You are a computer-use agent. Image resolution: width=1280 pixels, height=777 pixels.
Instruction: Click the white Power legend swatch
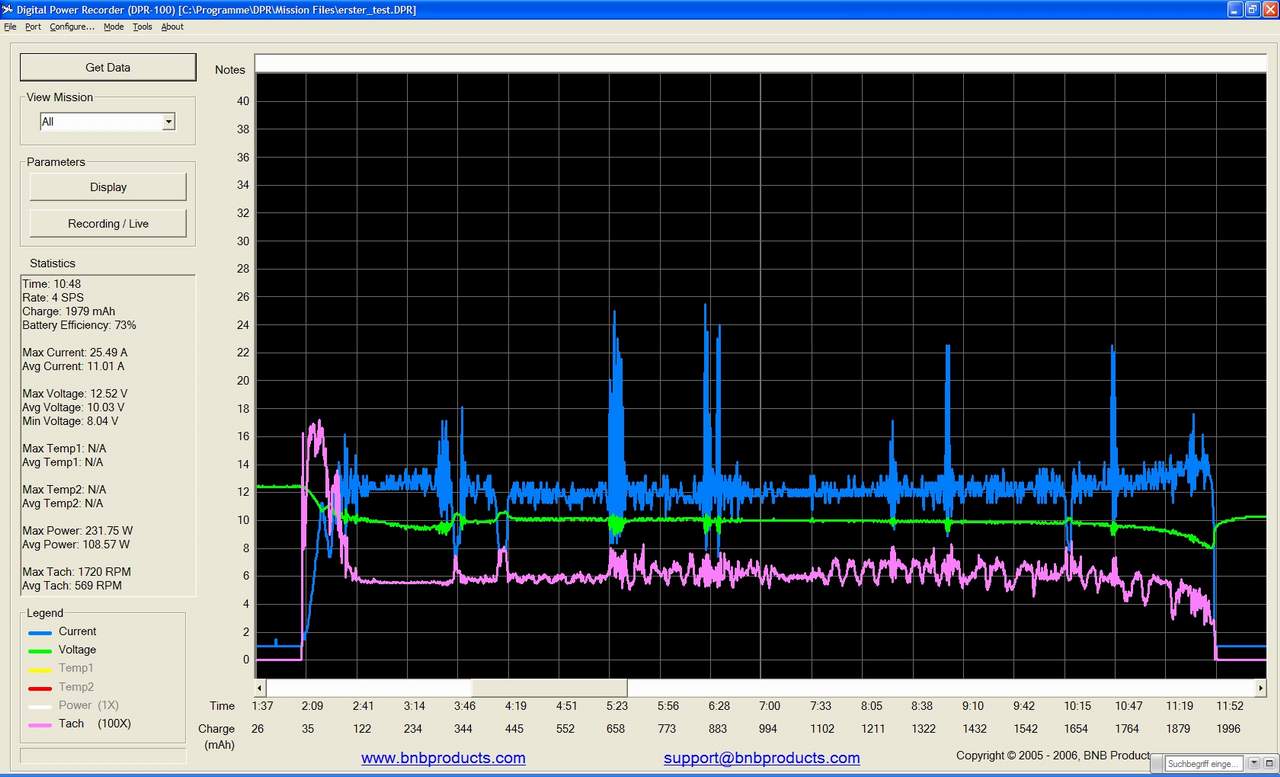pos(40,705)
